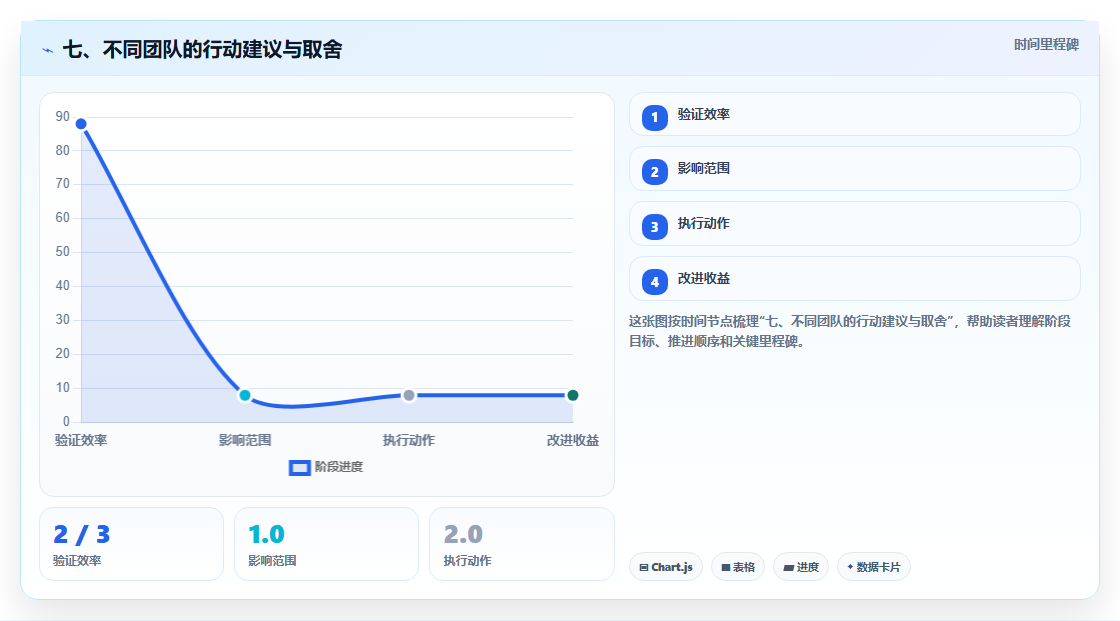Click the 验证效率 data point at 88
The image size is (1120, 621).
point(81,124)
